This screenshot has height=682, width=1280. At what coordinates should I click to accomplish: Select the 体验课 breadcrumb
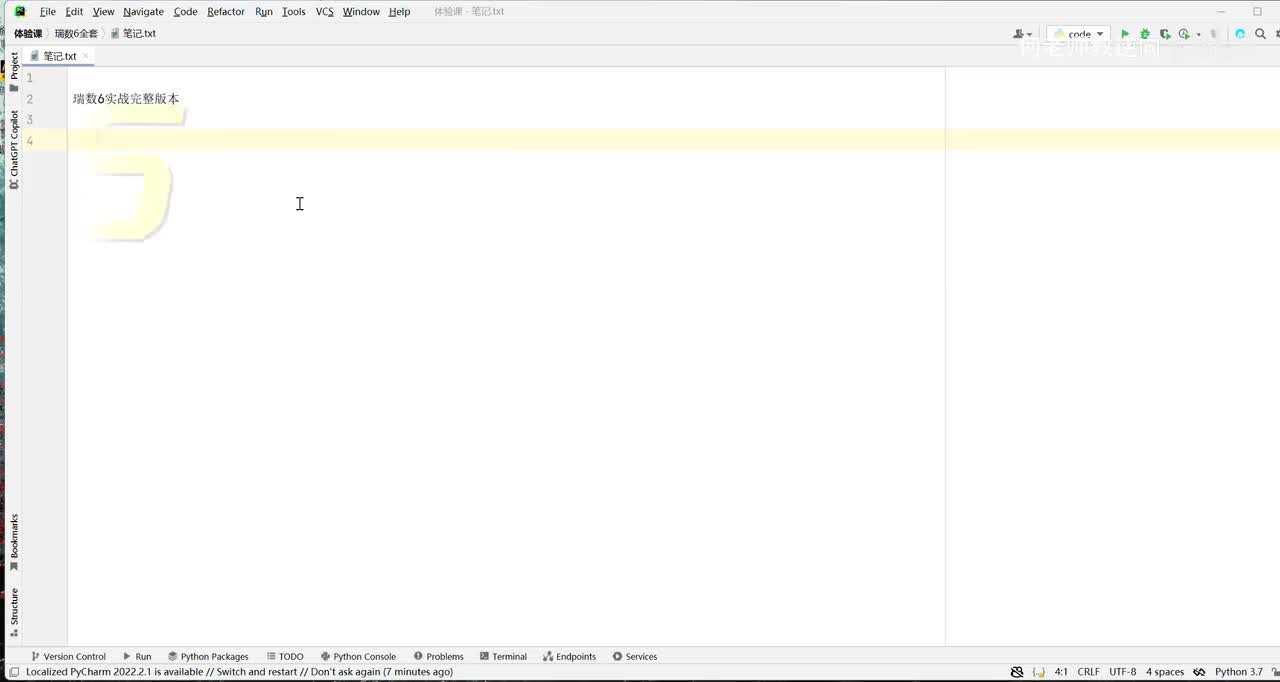point(28,34)
